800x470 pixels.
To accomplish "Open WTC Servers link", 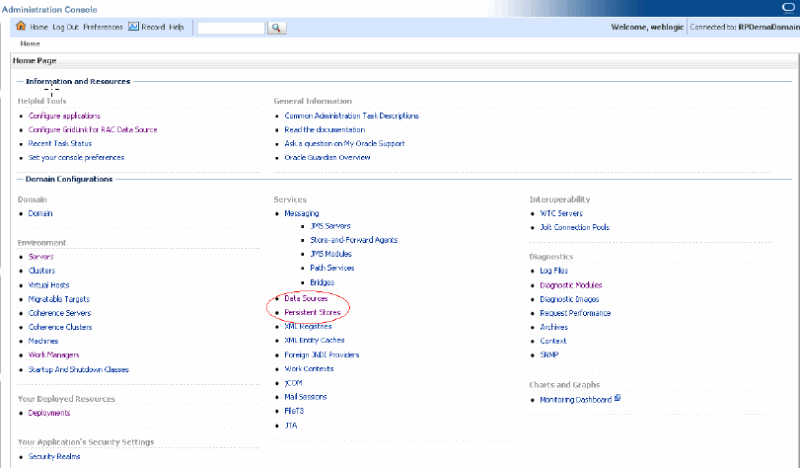I will click(x=561, y=213).
